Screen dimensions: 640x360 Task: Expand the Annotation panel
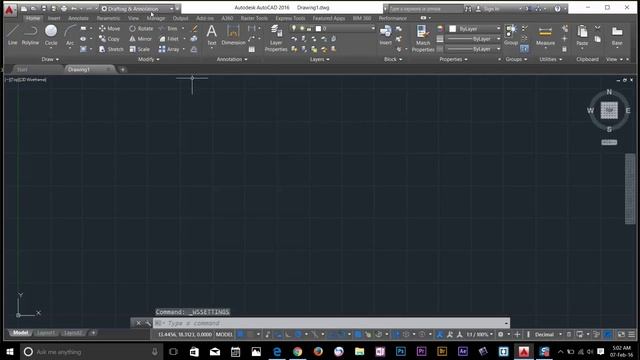[232, 59]
